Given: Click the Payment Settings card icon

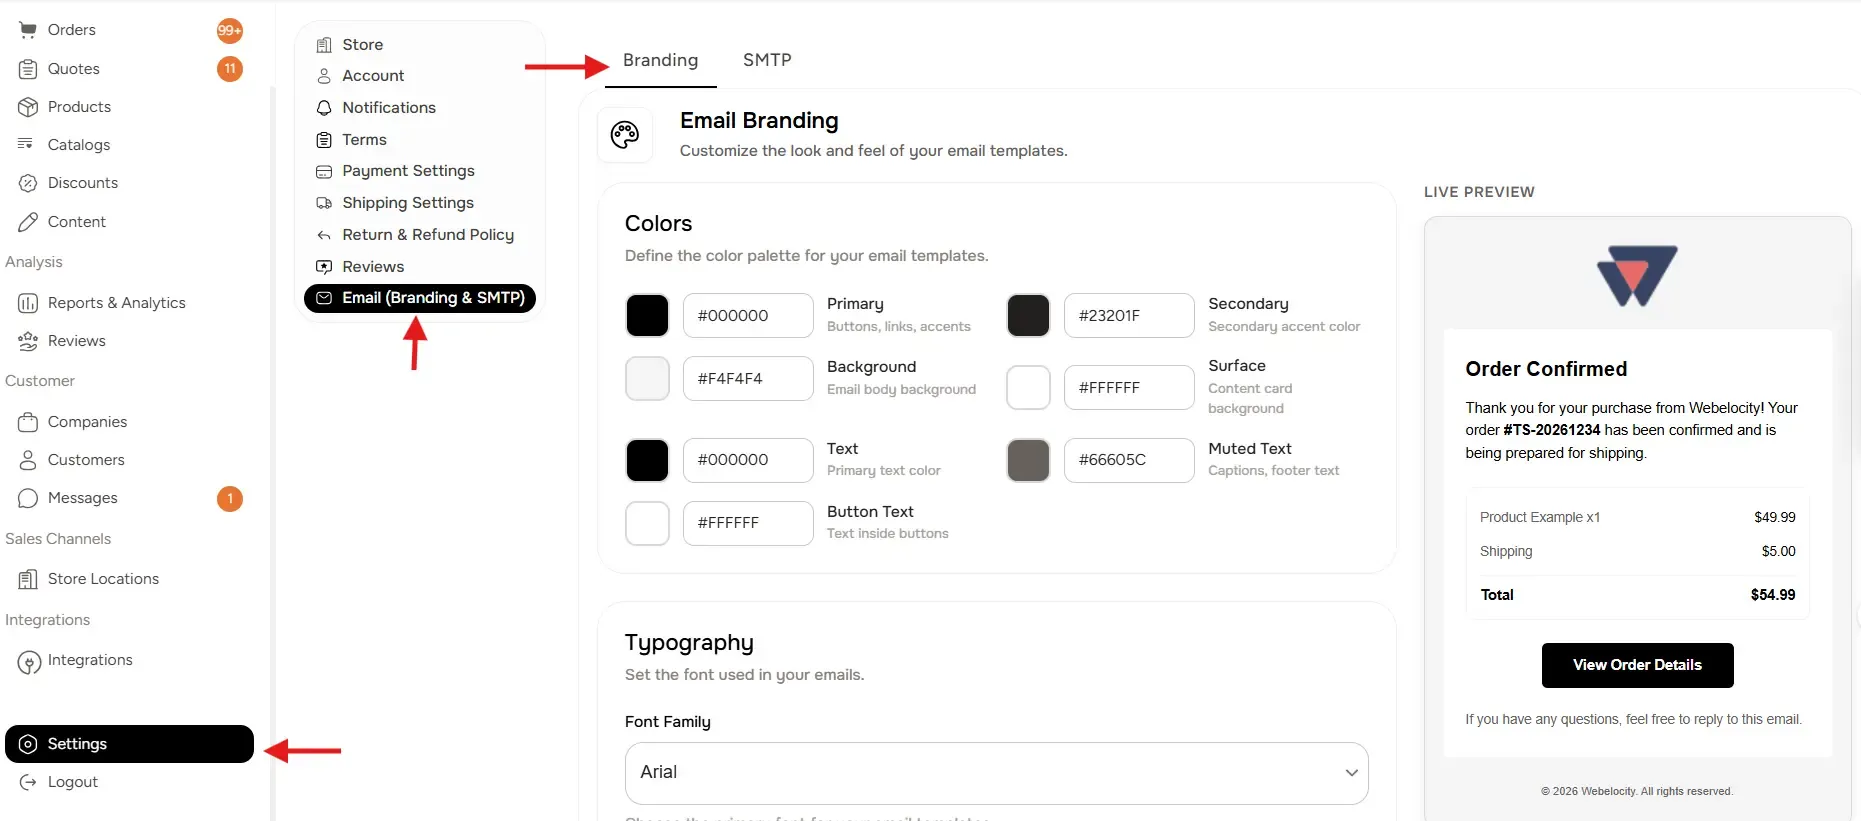Looking at the screenshot, I should click(x=324, y=171).
